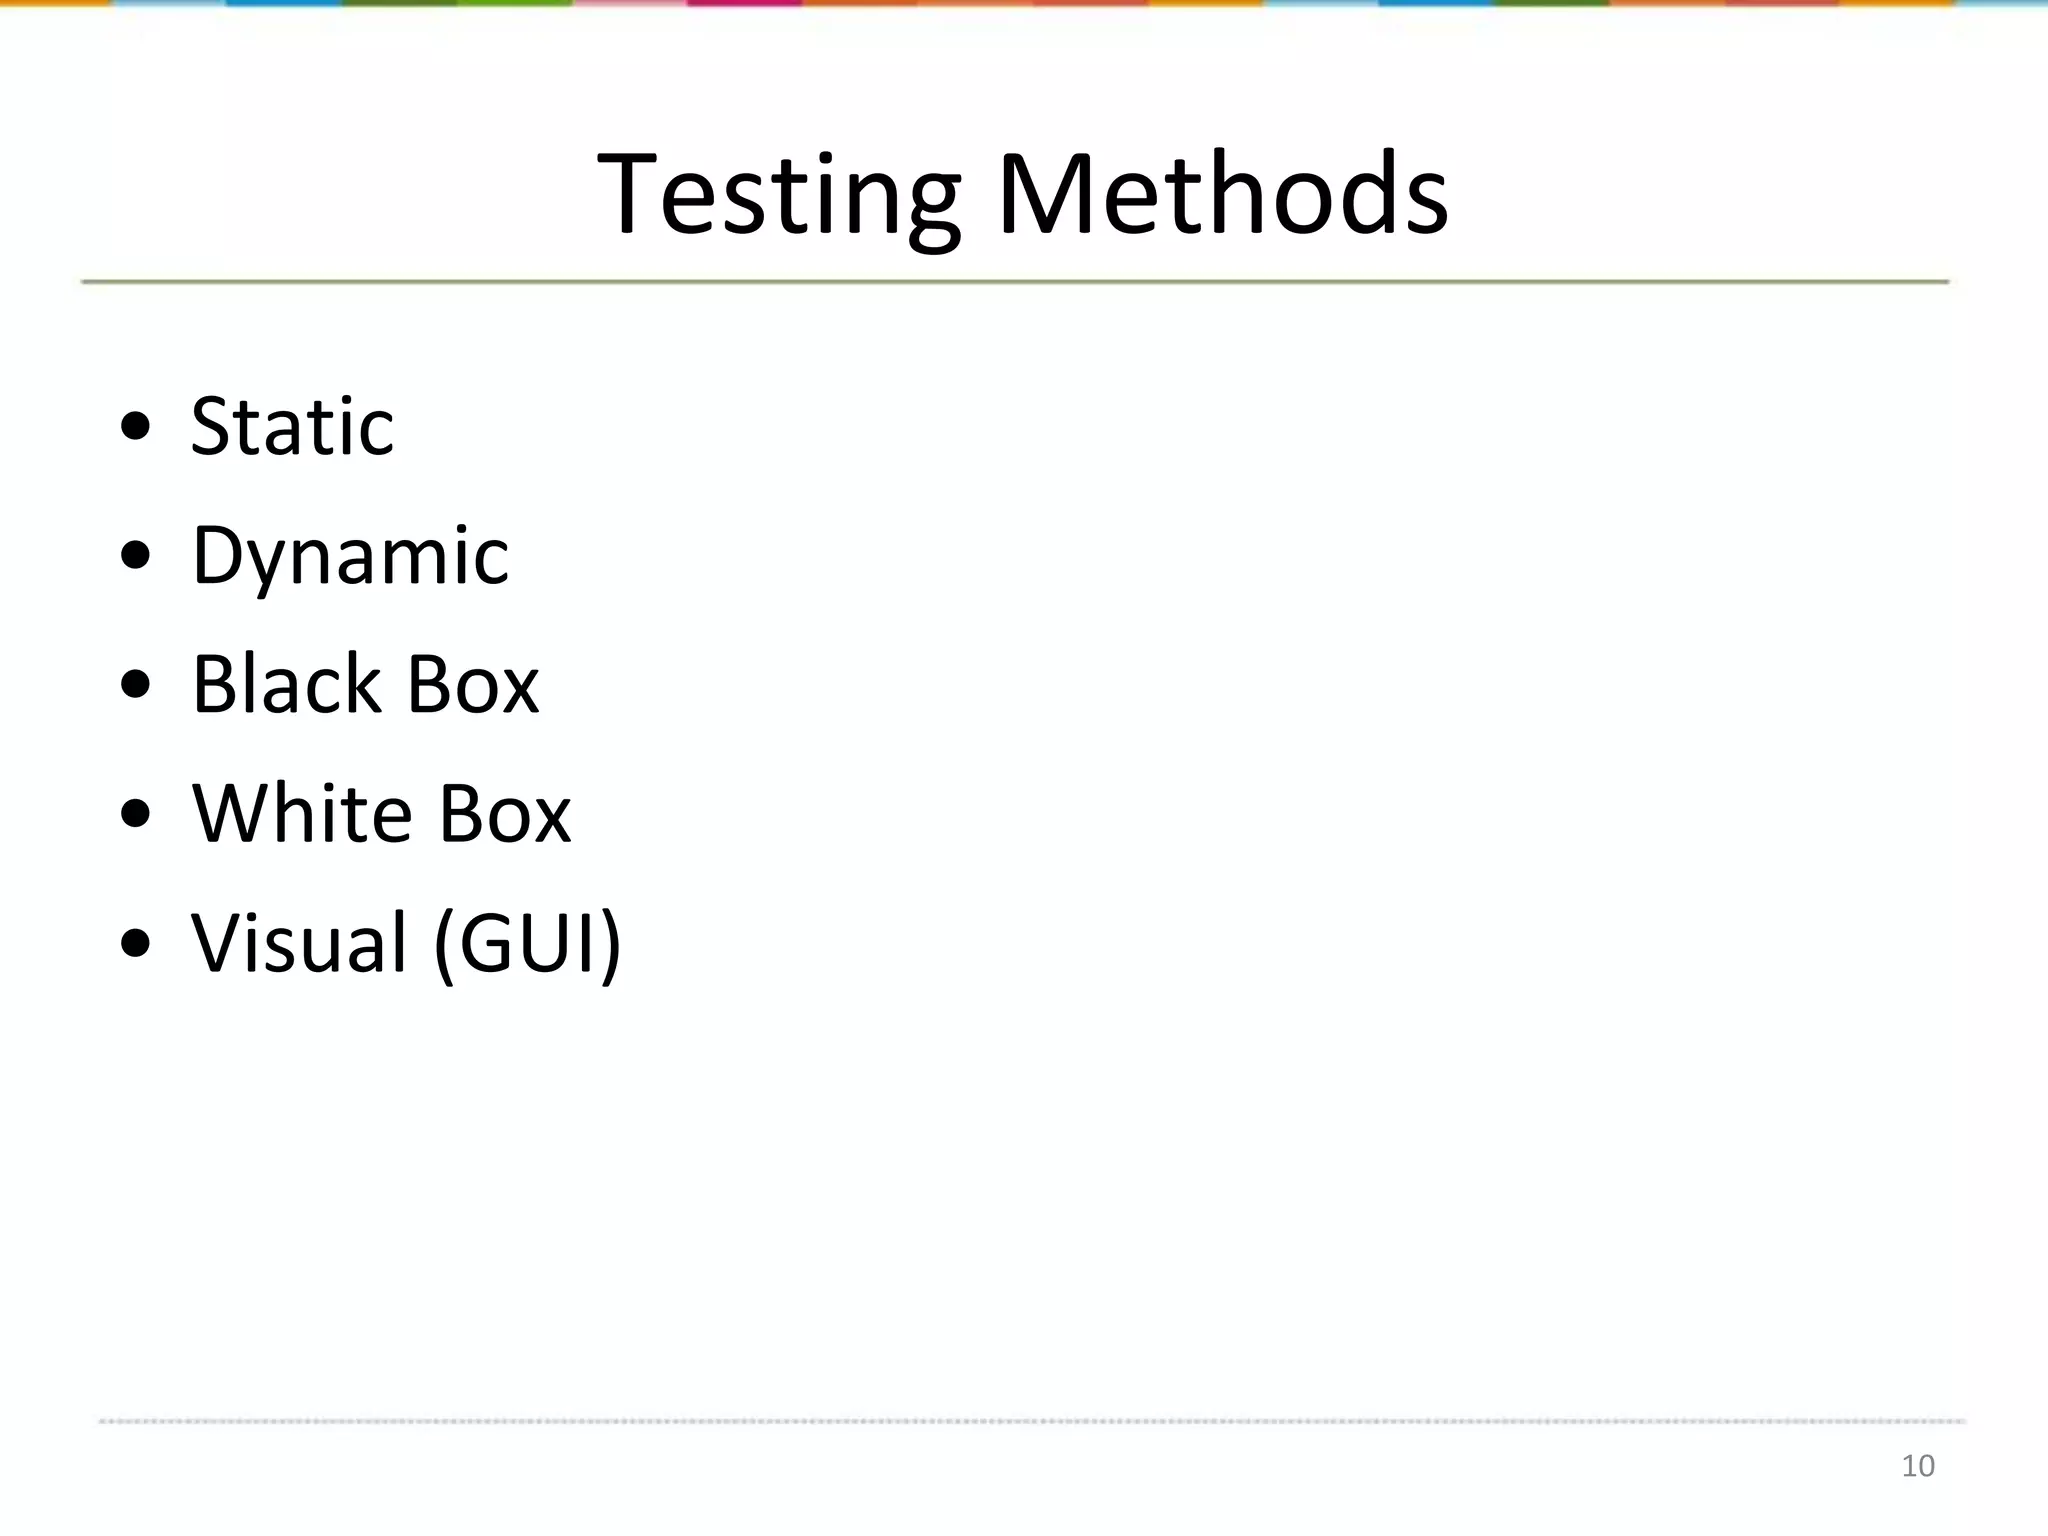Select the Testing Methods slide title

pyautogui.click(x=1022, y=194)
